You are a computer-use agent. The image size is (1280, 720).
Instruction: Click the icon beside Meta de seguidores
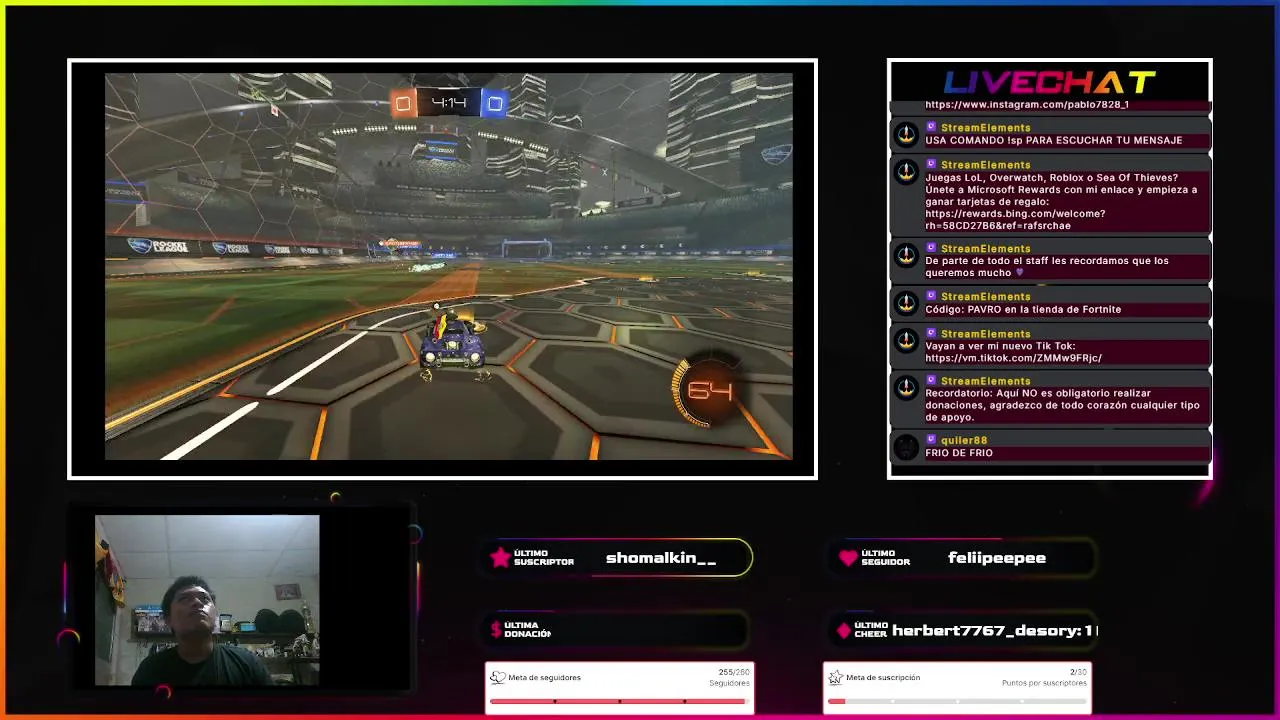pyautogui.click(x=497, y=677)
